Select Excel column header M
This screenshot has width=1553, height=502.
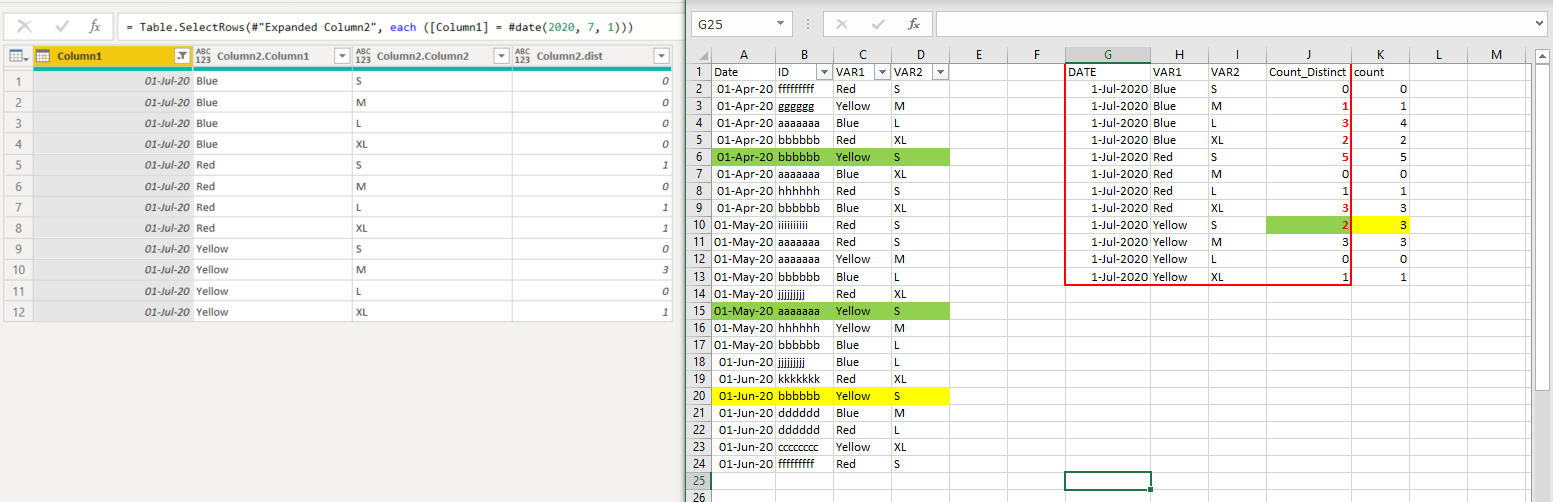click(x=1496, y=55)
